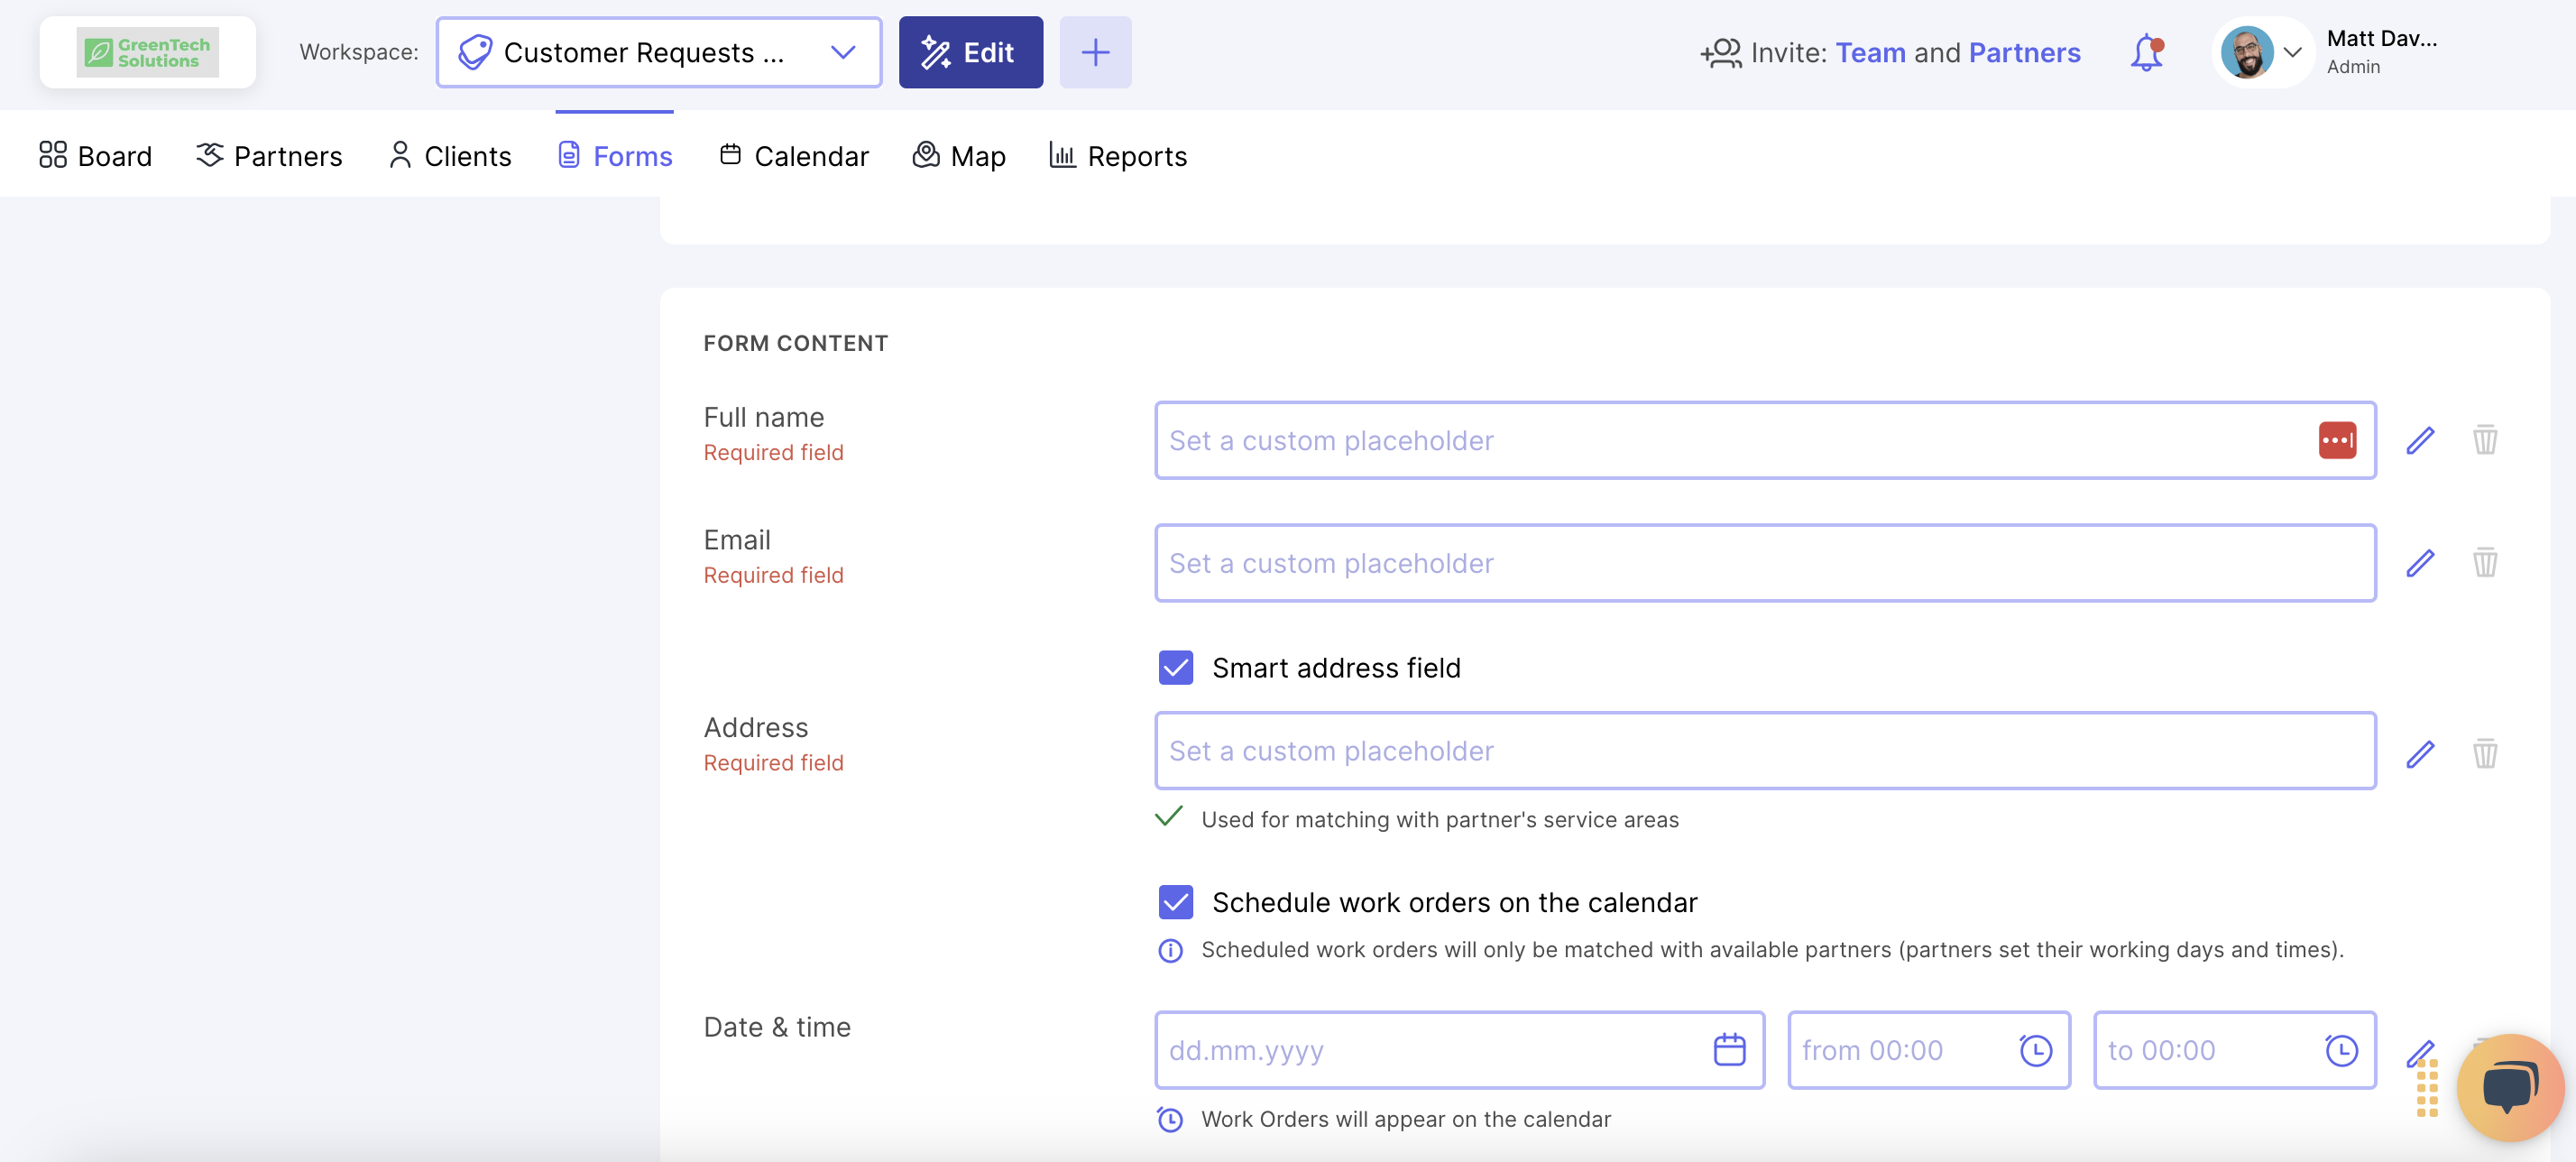Click clock icon in to-time field
The width and height of the screenshot is (2576, 1162).
tap(2341, 1050)
